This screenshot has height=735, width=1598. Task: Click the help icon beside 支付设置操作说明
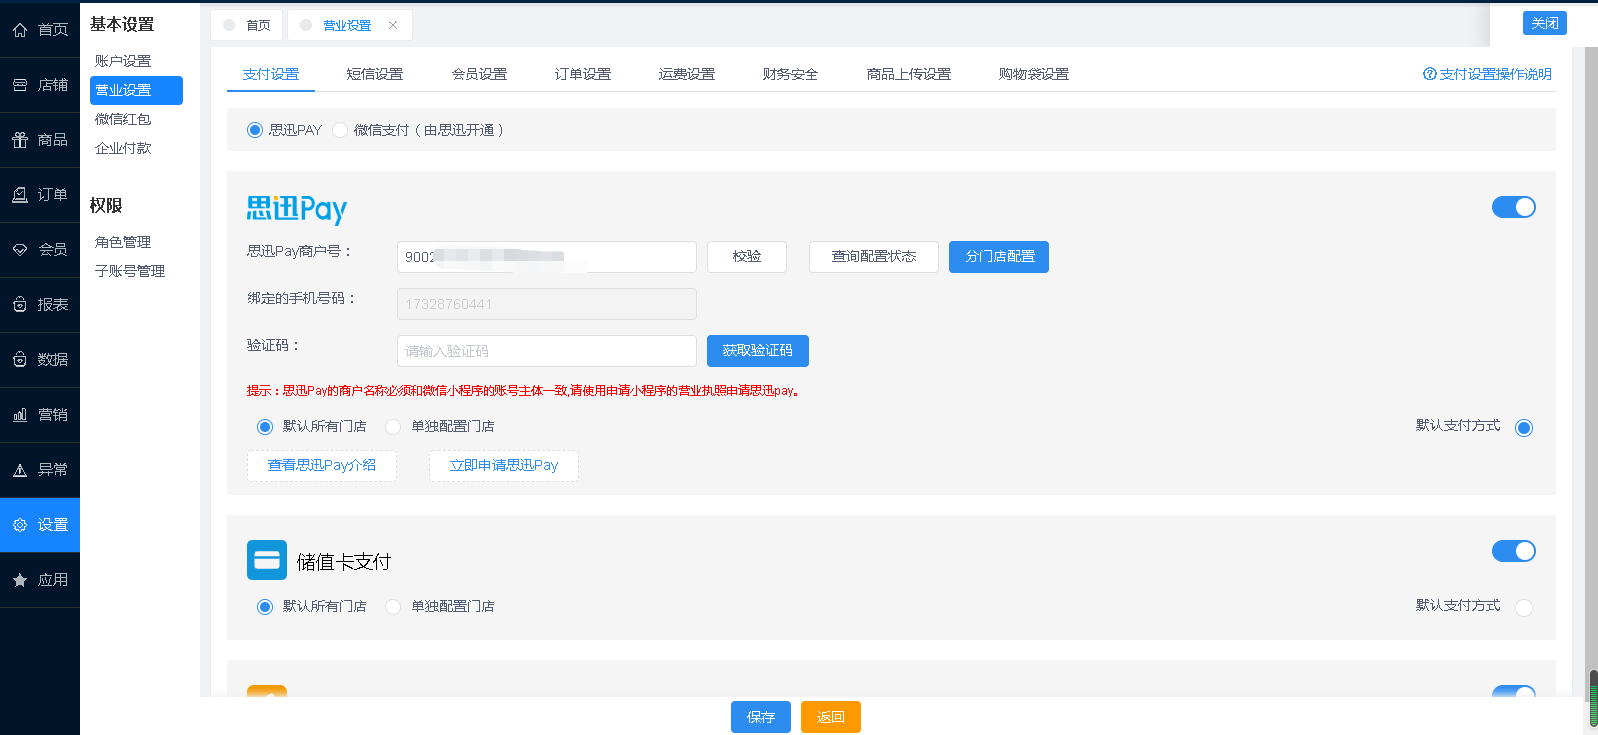point(1430,74)
